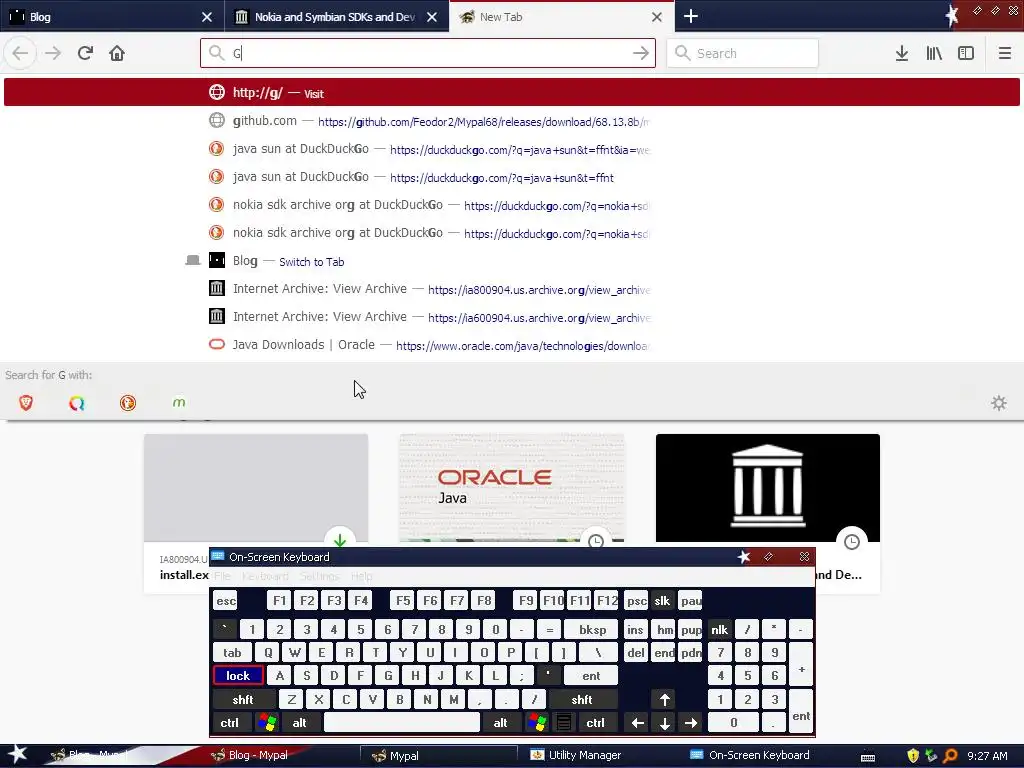Open the Downloads toolbar icon

point(902,53)
